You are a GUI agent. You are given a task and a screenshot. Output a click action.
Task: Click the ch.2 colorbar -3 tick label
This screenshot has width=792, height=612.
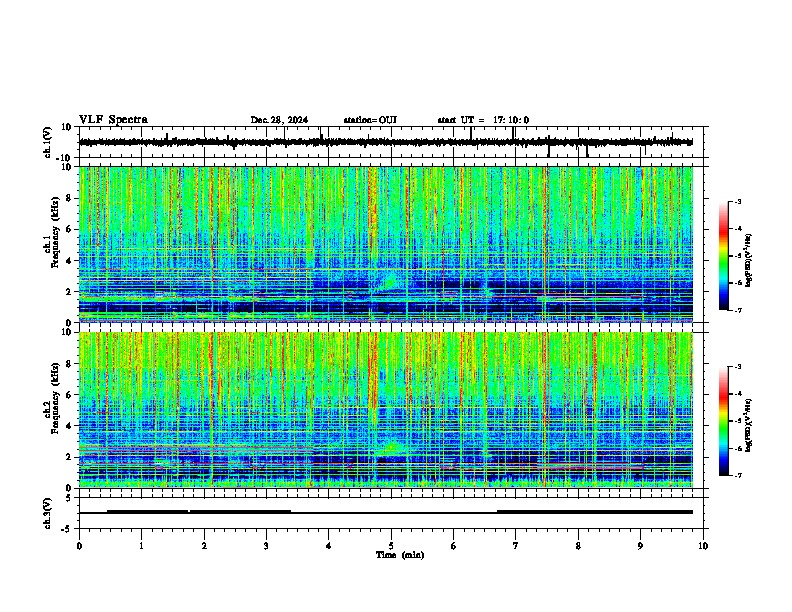point(737,367)
